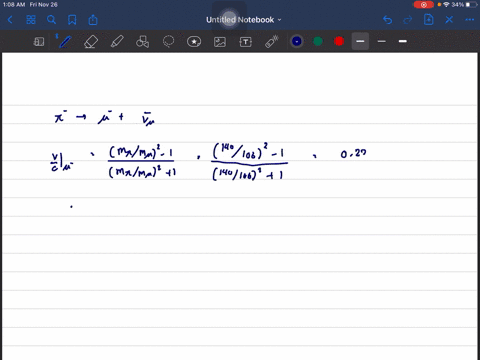The width and height of the screenshot is (480, 360).
Task: Activate the laser pointer tool
Action: 272,42
